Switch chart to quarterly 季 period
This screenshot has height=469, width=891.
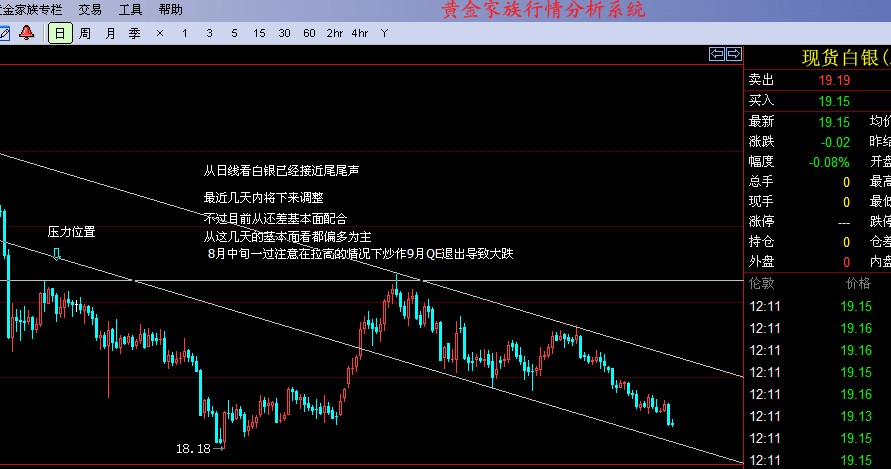coord(135,34)
